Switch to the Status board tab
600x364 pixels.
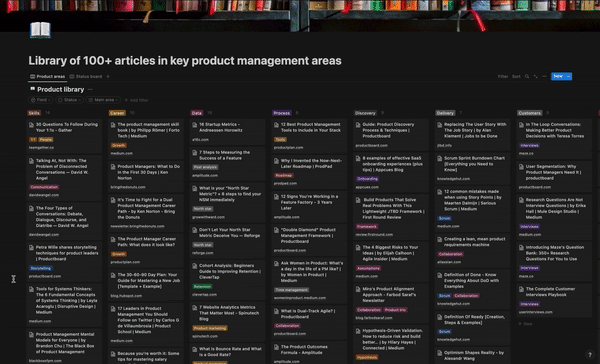[x=86, y=77]
